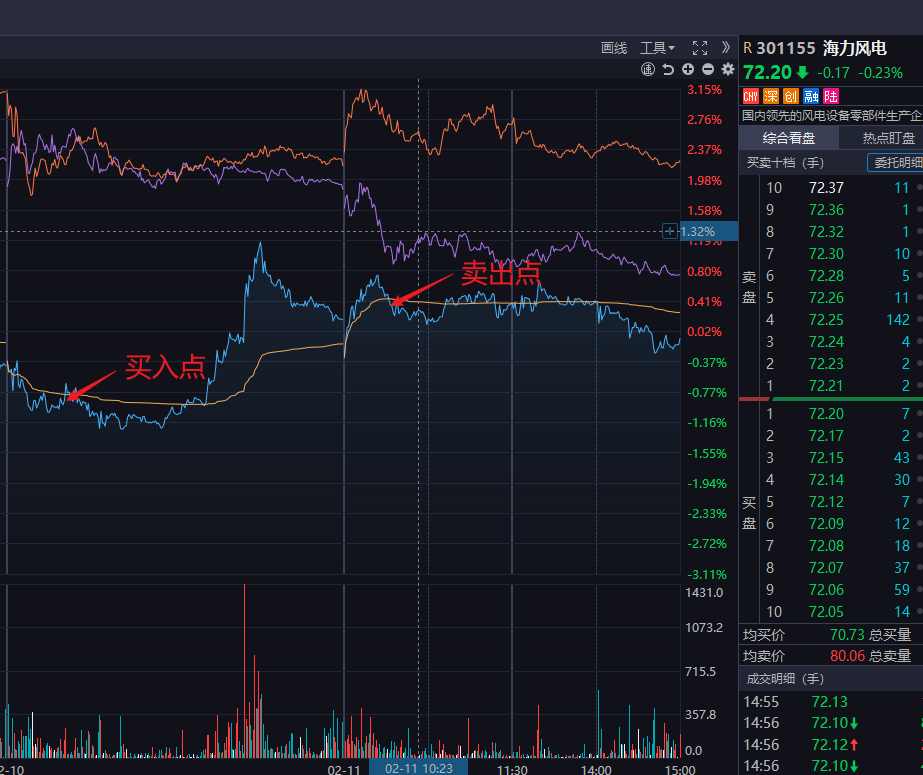Open the 工具 dropdown menu

[657, 48]
